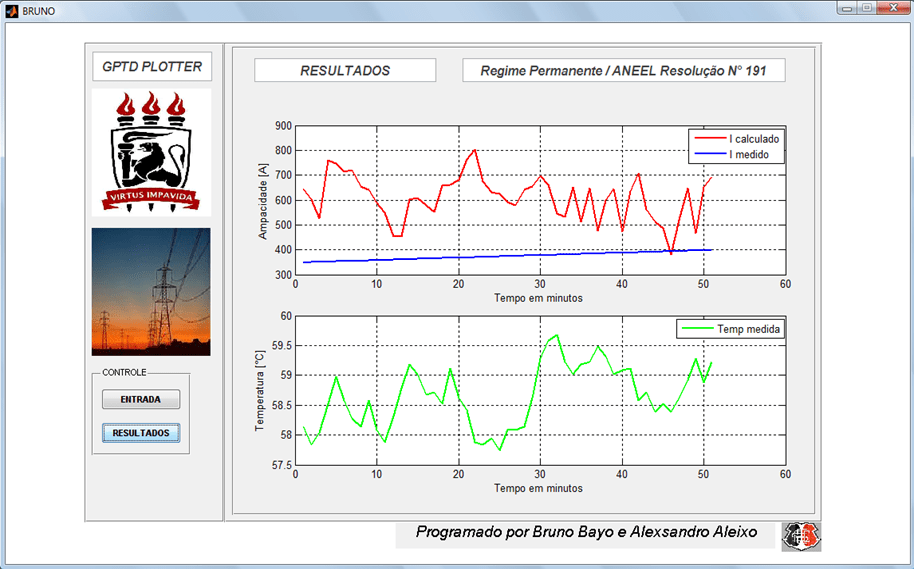Image resolution: width=914 pixels, height=569 pixels.
Task: Click the GPTD PLOTTER title label
Action: click(152, 67)
